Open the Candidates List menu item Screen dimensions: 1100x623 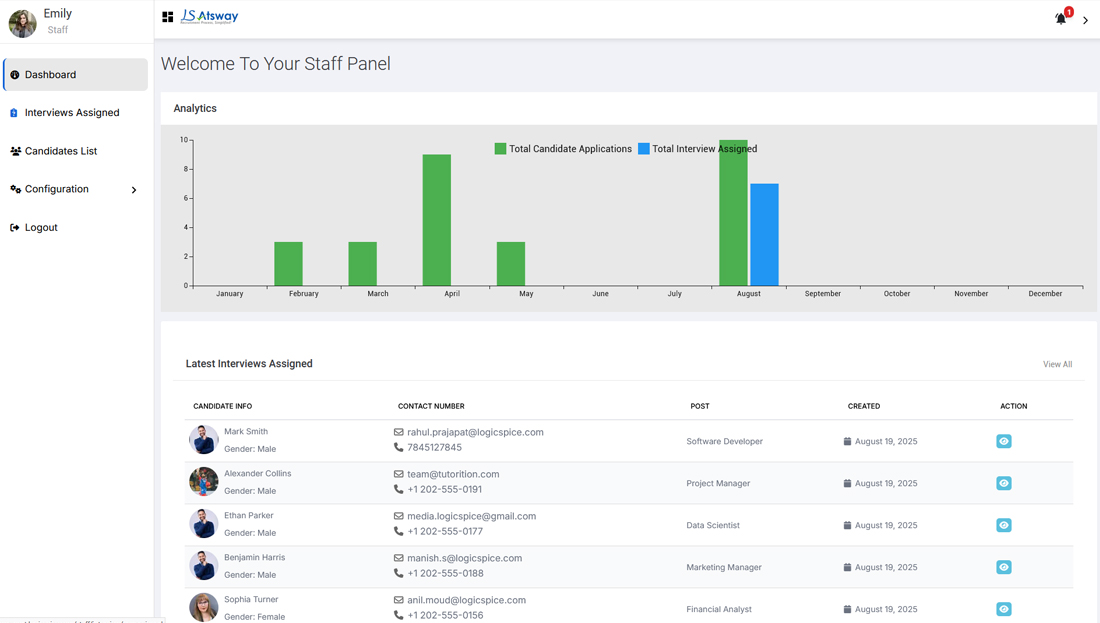(61, 151)
